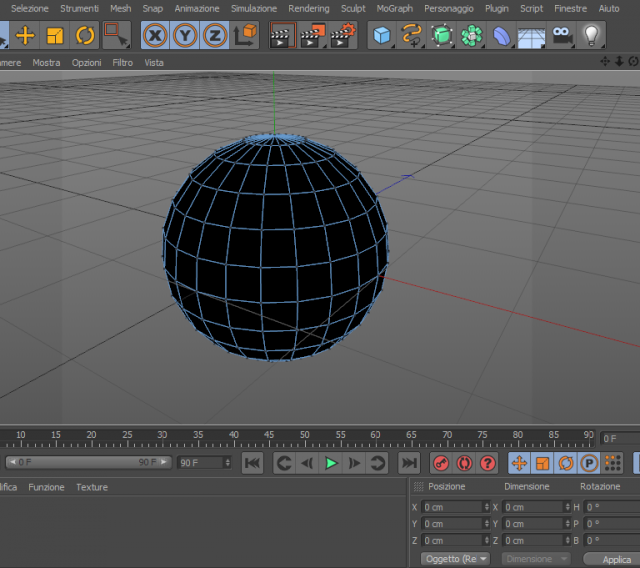Toggle the X axis lock
Image resolution: width=640 pixels, height=568 pixels.
pyautogui.click(x=155, y=36)
